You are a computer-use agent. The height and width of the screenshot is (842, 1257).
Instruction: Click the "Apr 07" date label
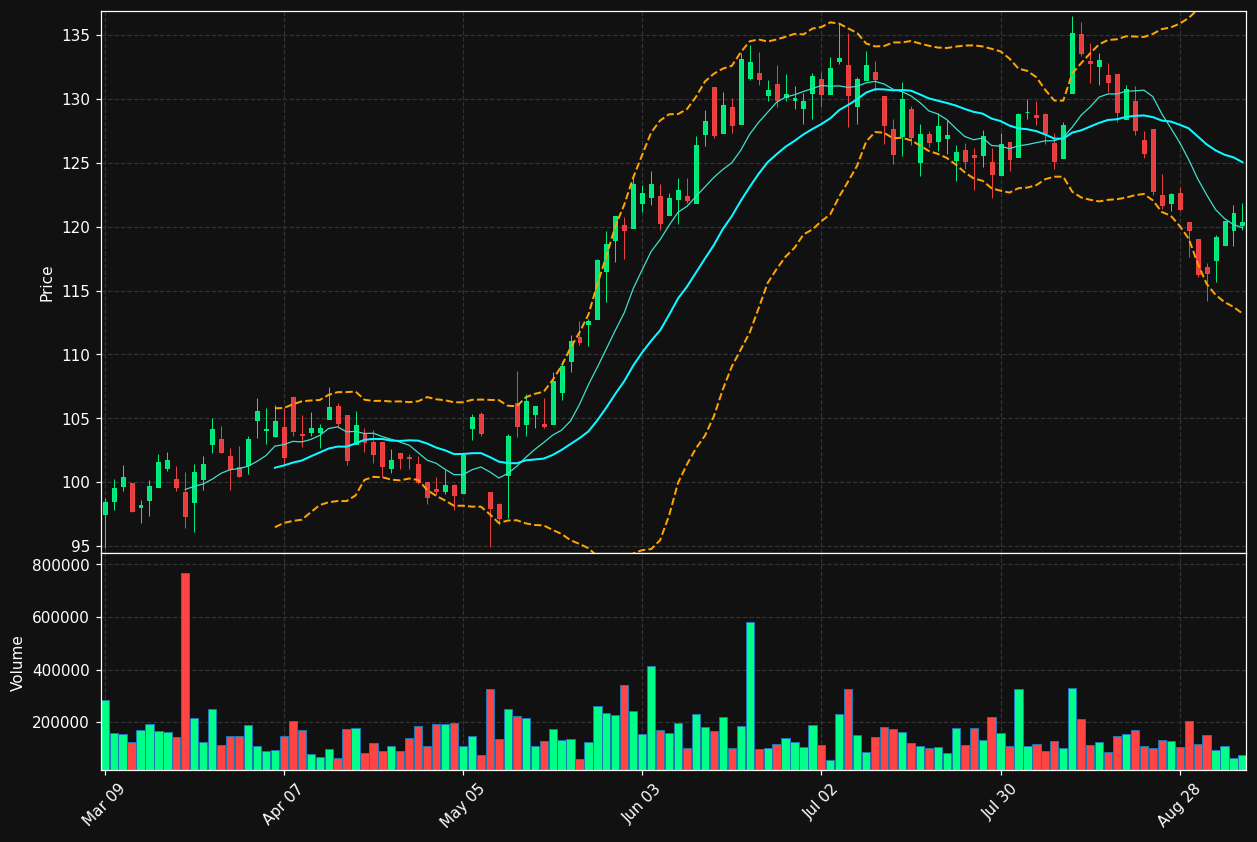[x=283, y=803]
